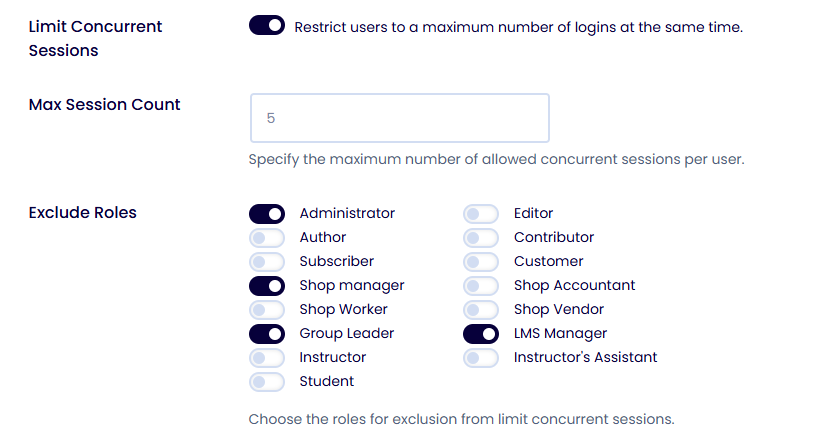Enable the Editor role exclusion
The width and height of the screenshot is (821, 442).
pos(481,213)
